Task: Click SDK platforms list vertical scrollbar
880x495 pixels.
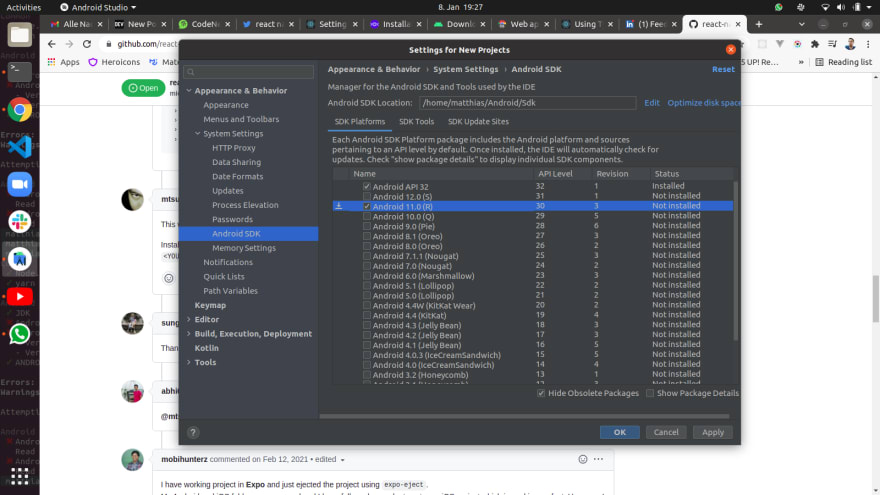Action: tap(735, 260)
